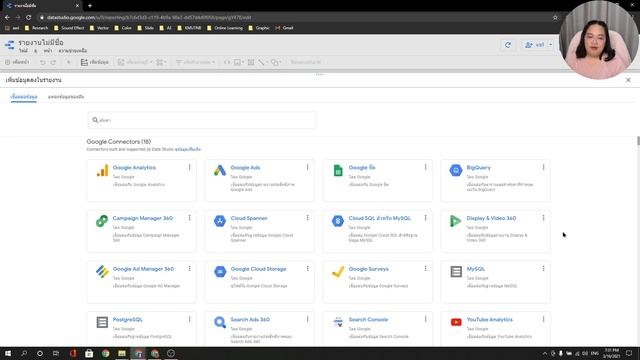Switch to the second data sources tab

pos(66,97)
